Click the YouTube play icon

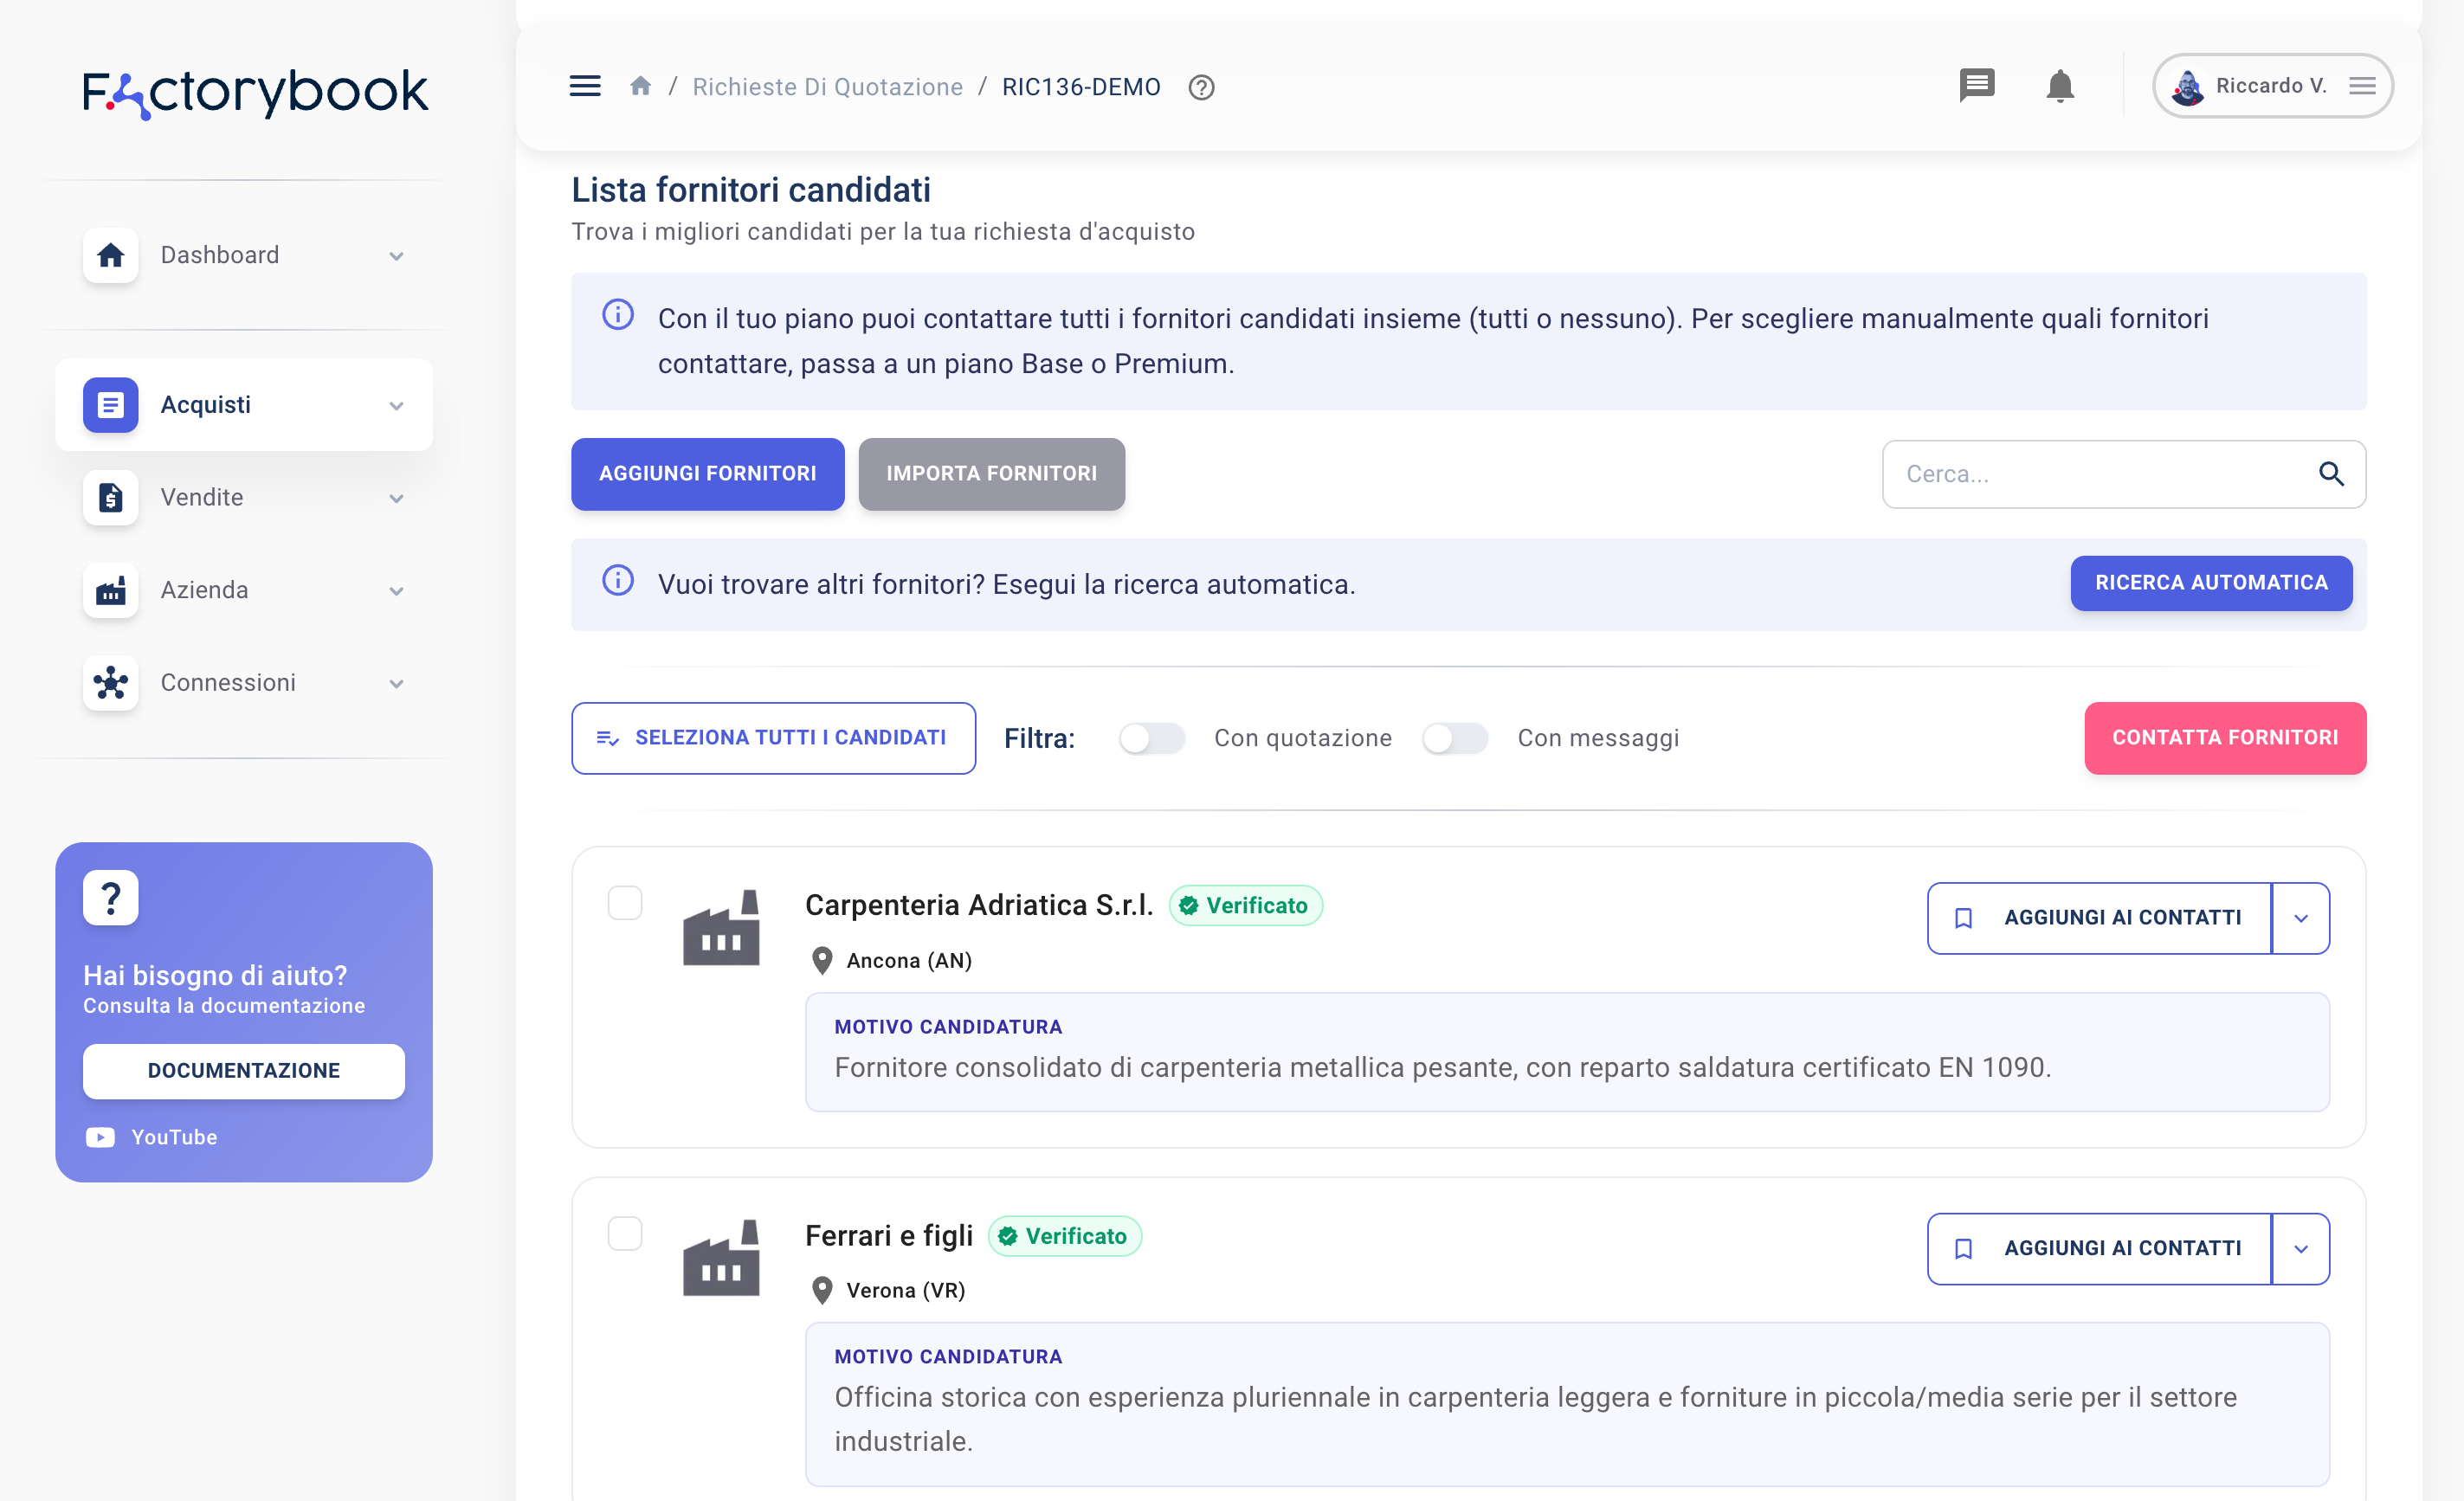[x=100, y=1137]
